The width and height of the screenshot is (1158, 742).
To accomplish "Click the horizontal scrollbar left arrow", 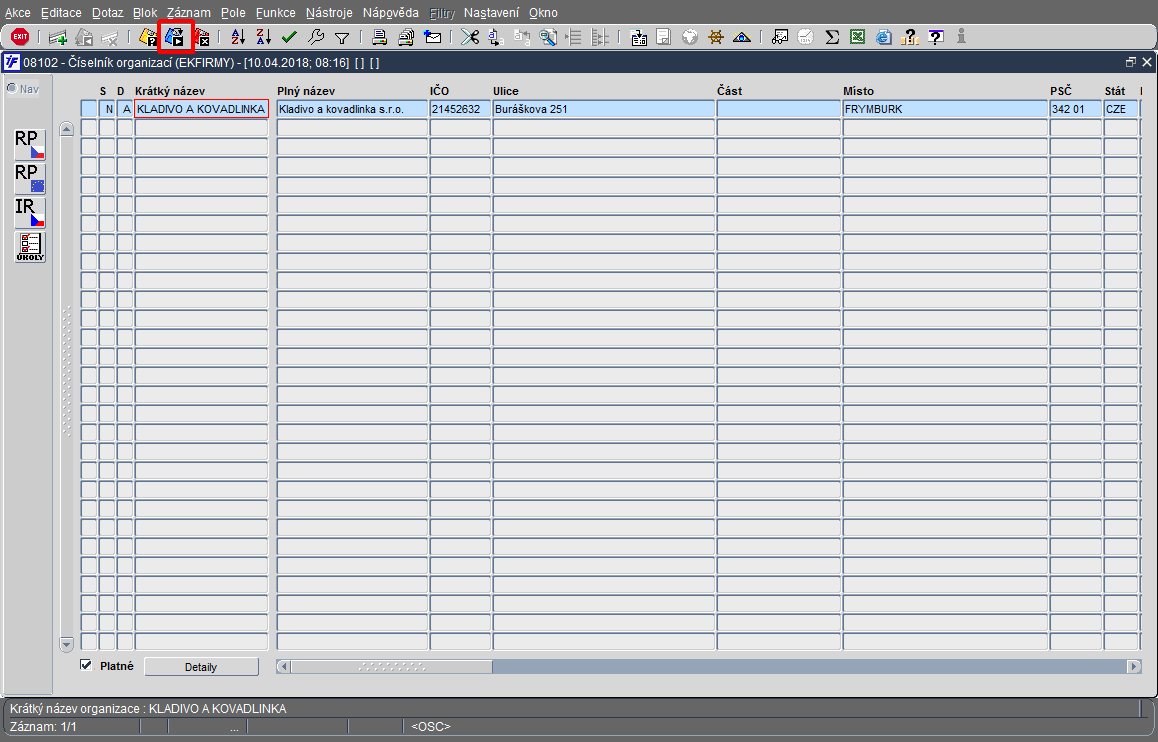I will [283, 667].
